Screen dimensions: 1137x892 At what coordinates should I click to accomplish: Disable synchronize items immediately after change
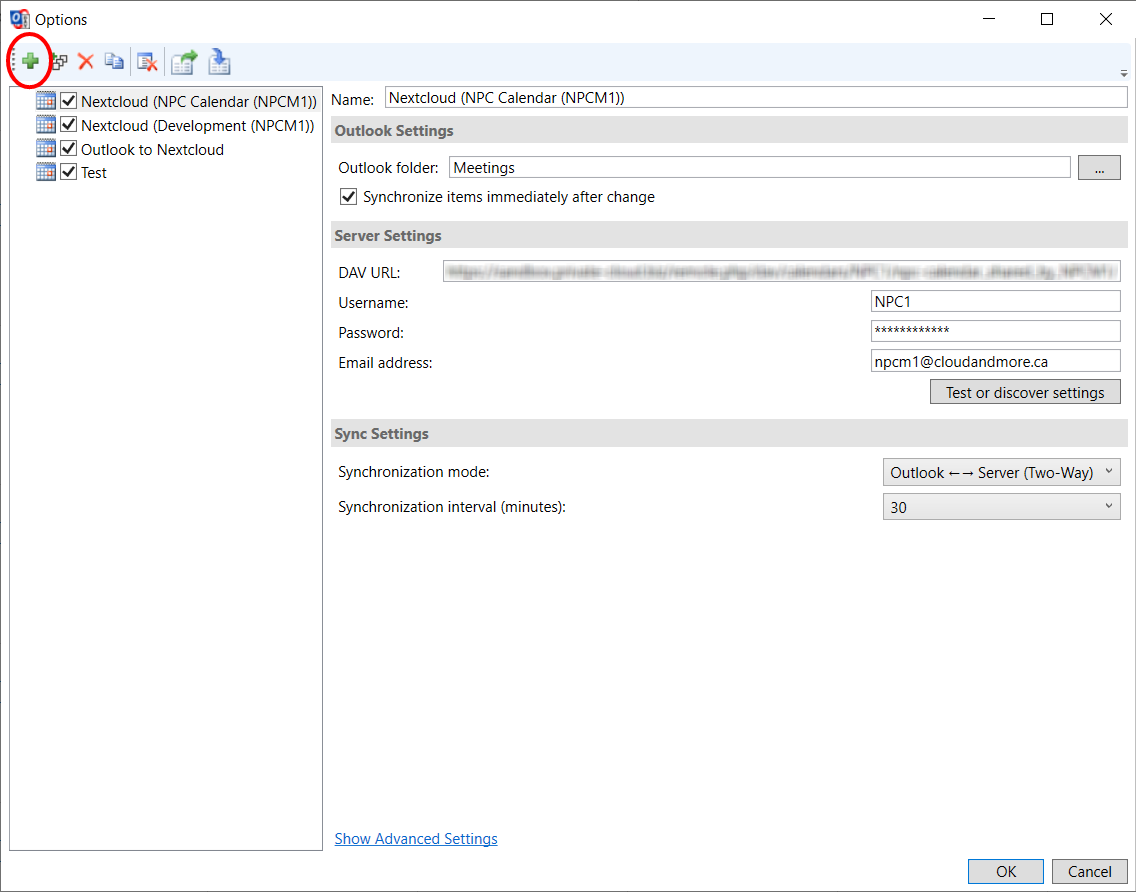coord(348,197)
